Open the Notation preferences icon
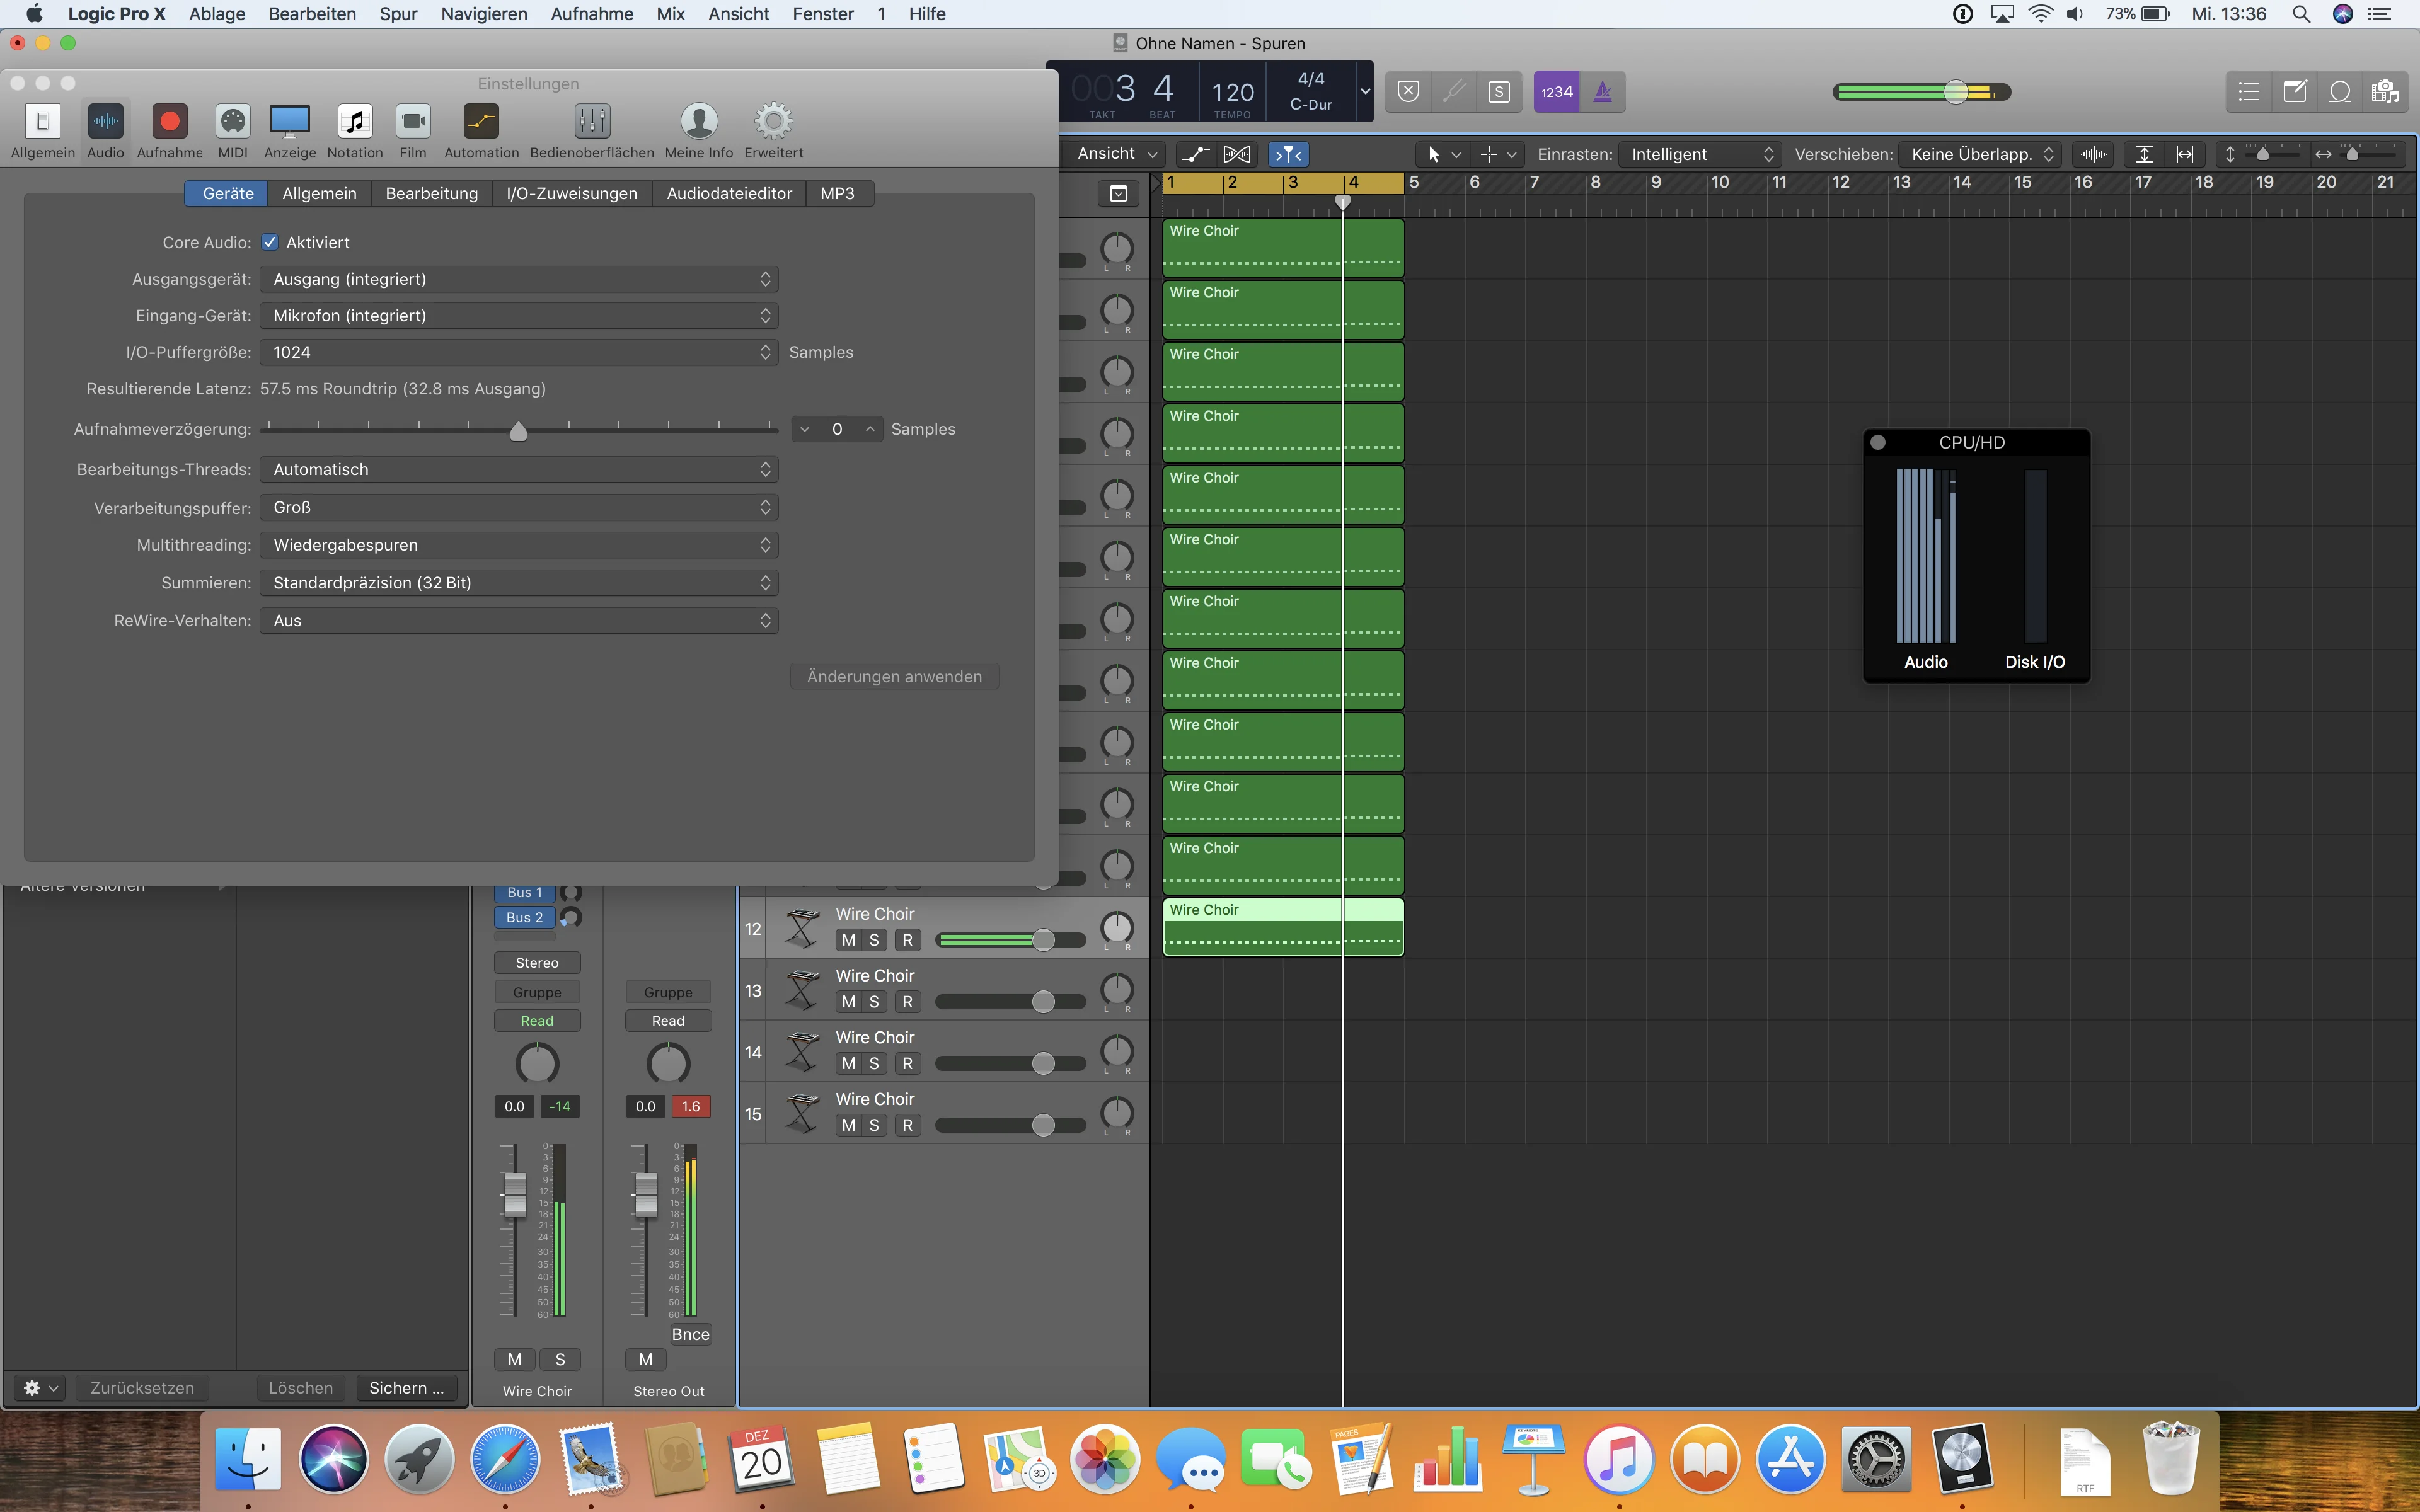 (x=355, y=131)
